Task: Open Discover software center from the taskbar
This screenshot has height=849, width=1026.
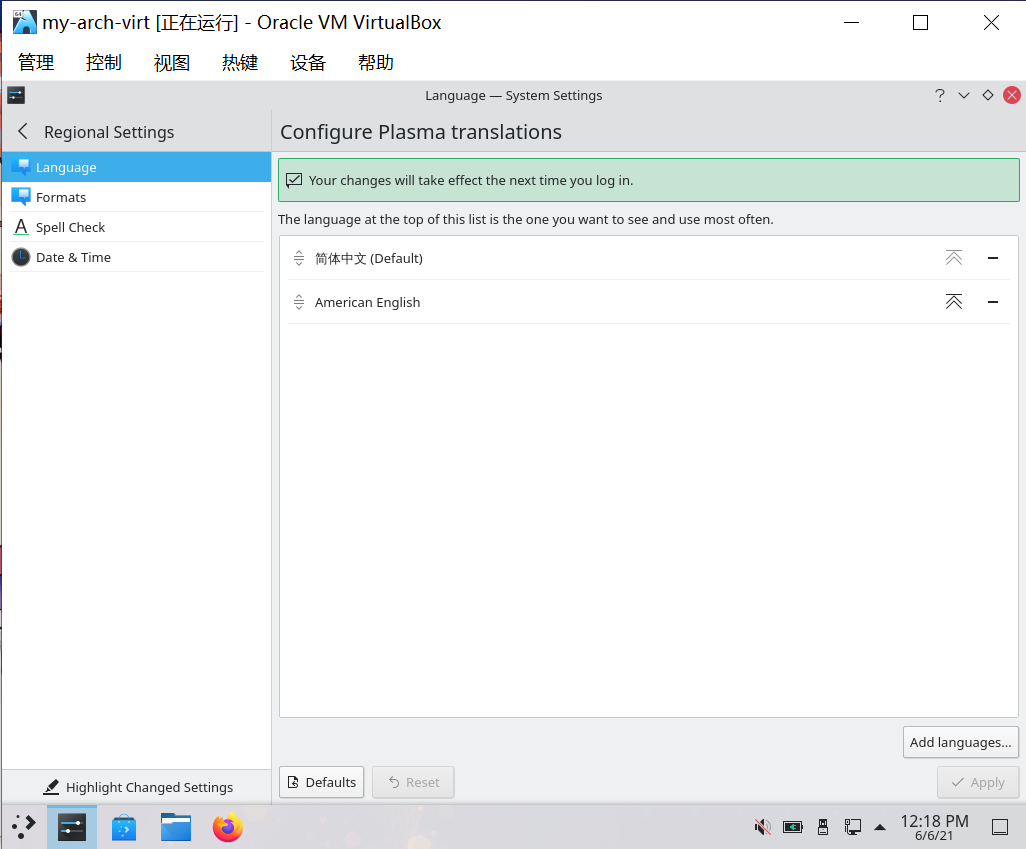Action: pos(124,827)
